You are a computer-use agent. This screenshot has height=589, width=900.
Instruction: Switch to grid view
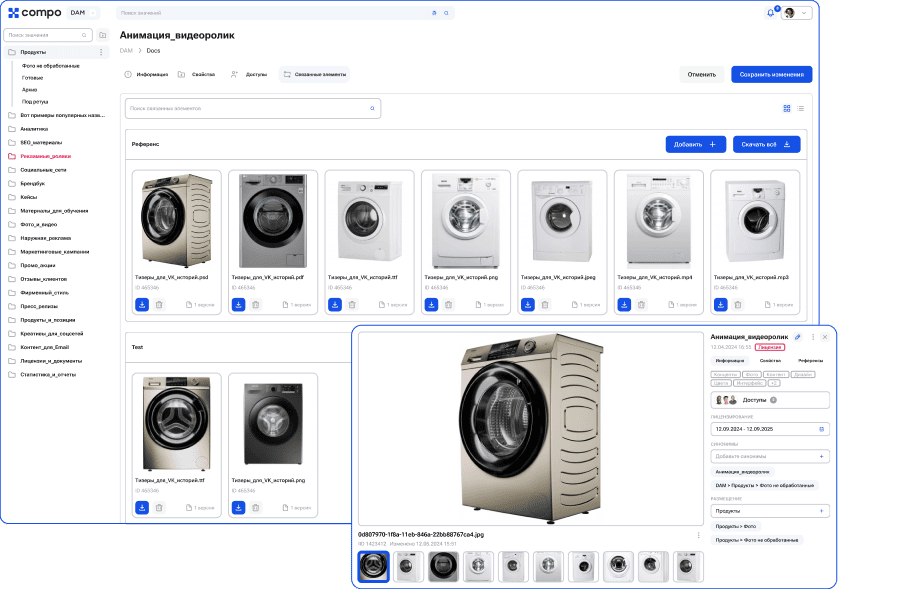(787, 108)
